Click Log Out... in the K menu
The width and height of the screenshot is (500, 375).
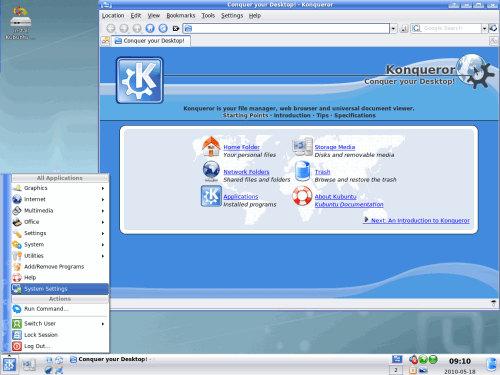60,346
